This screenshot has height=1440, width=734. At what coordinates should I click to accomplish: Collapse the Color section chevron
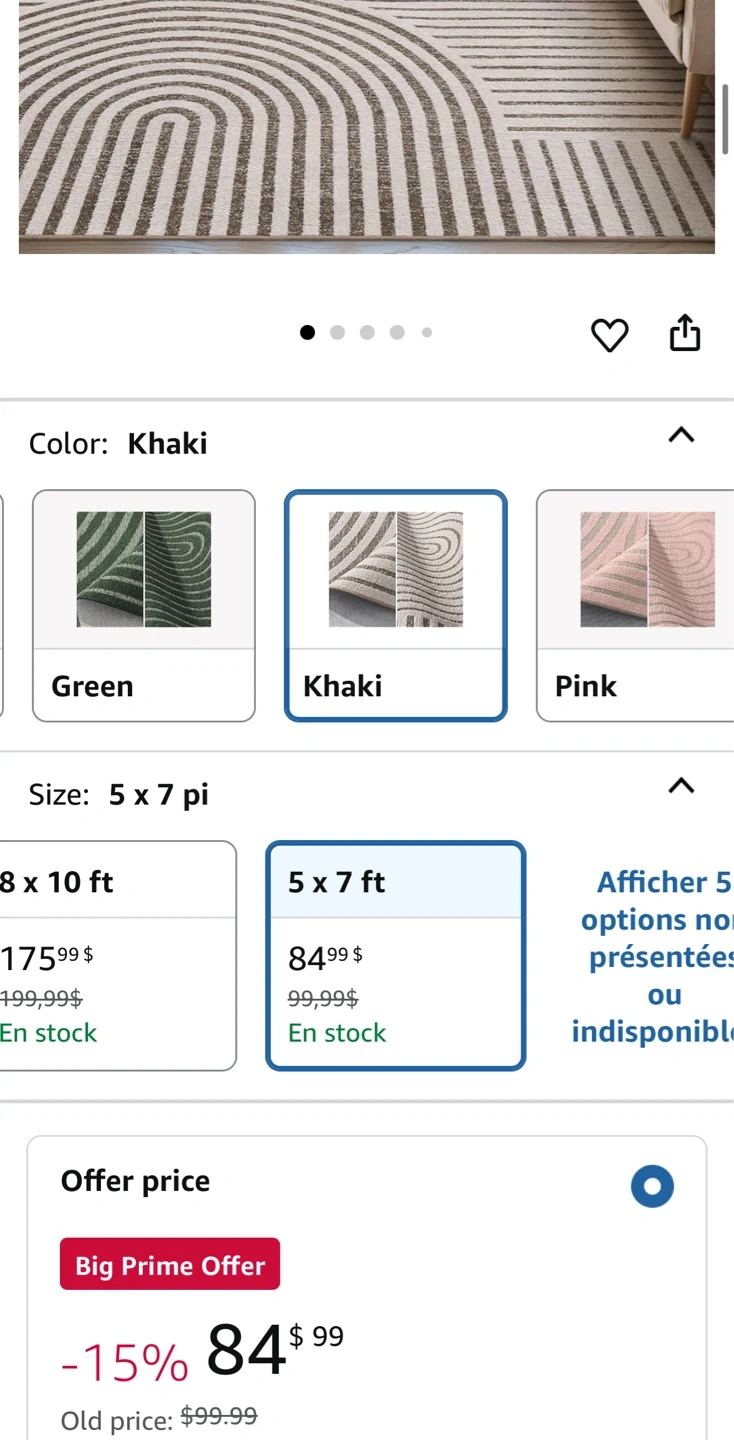[x=681, y=435]
